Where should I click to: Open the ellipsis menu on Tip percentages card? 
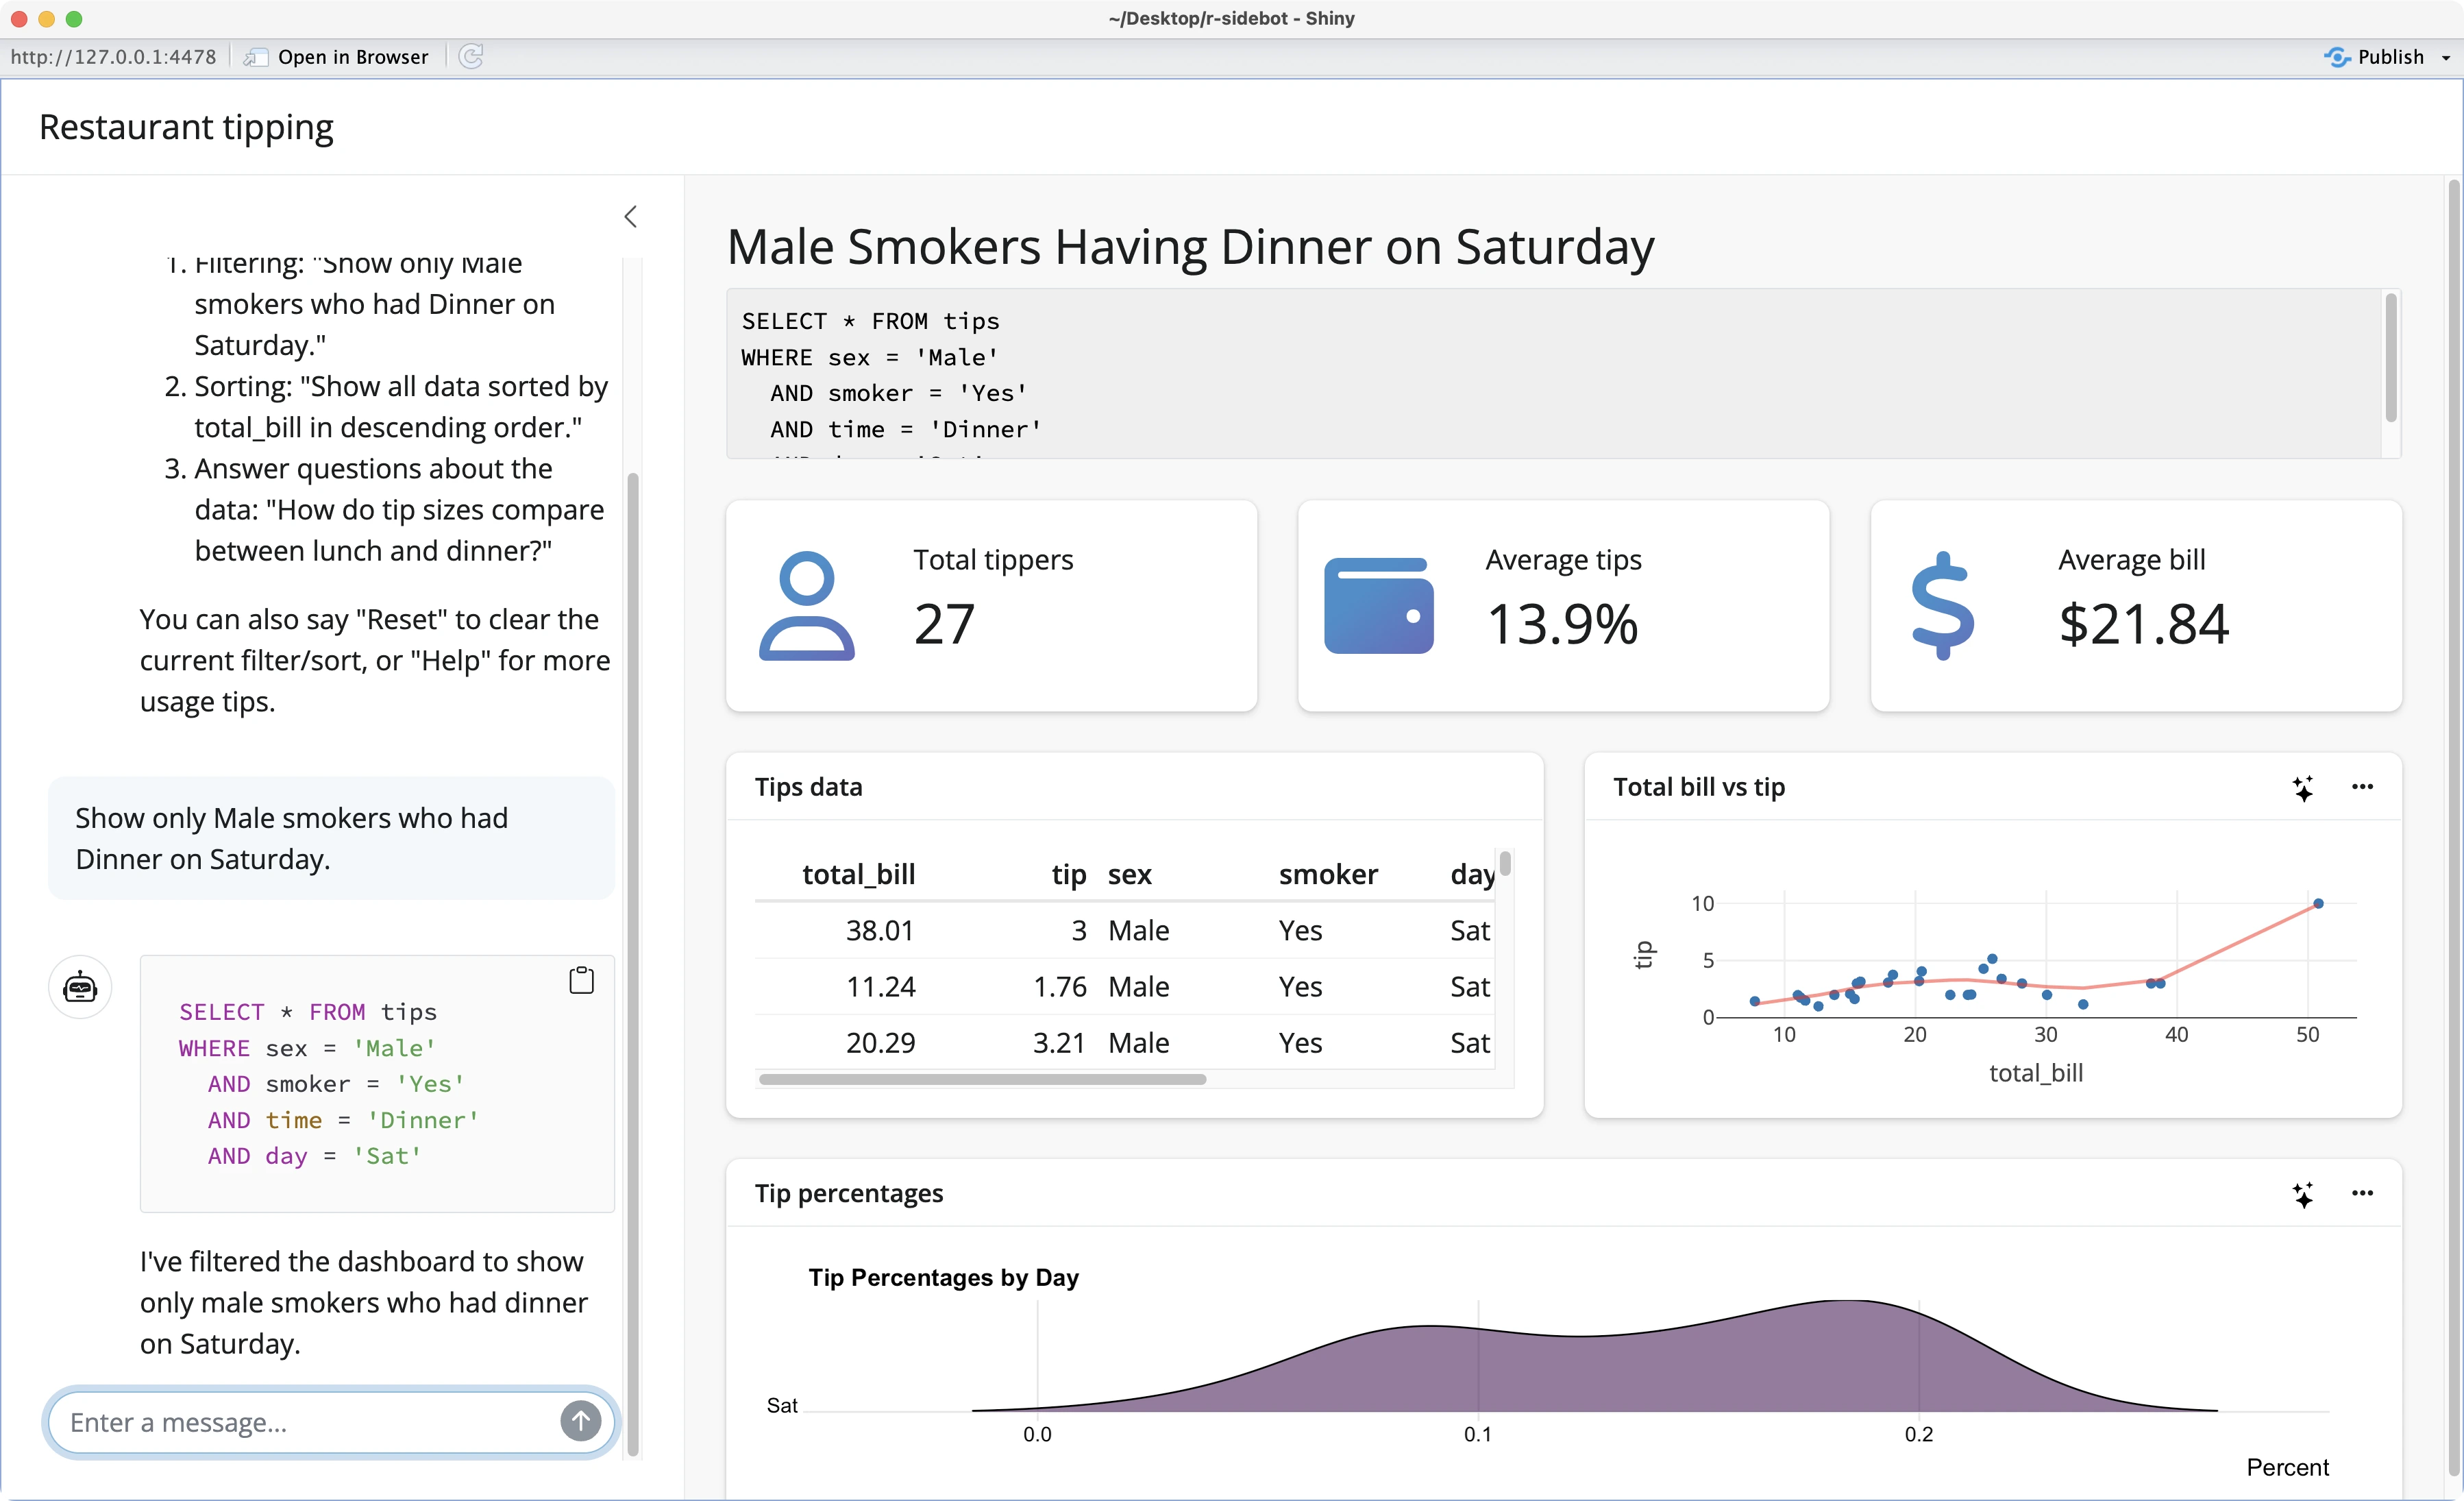coord(2362,1193)
